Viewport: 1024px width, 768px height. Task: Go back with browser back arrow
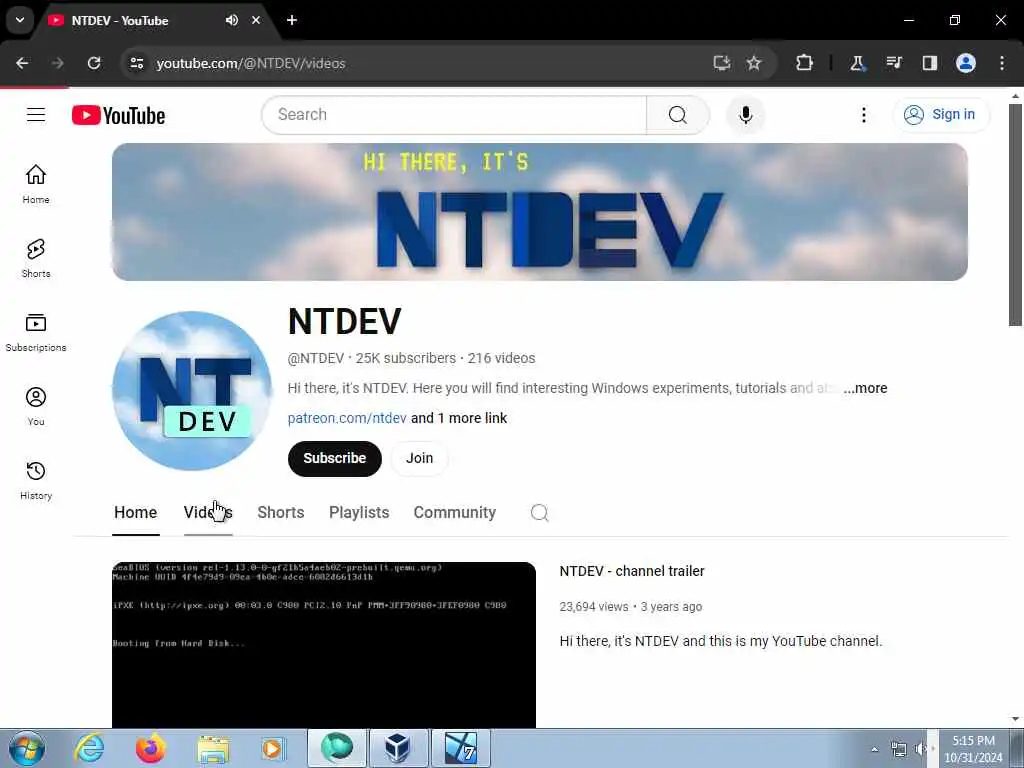point(22,63)
